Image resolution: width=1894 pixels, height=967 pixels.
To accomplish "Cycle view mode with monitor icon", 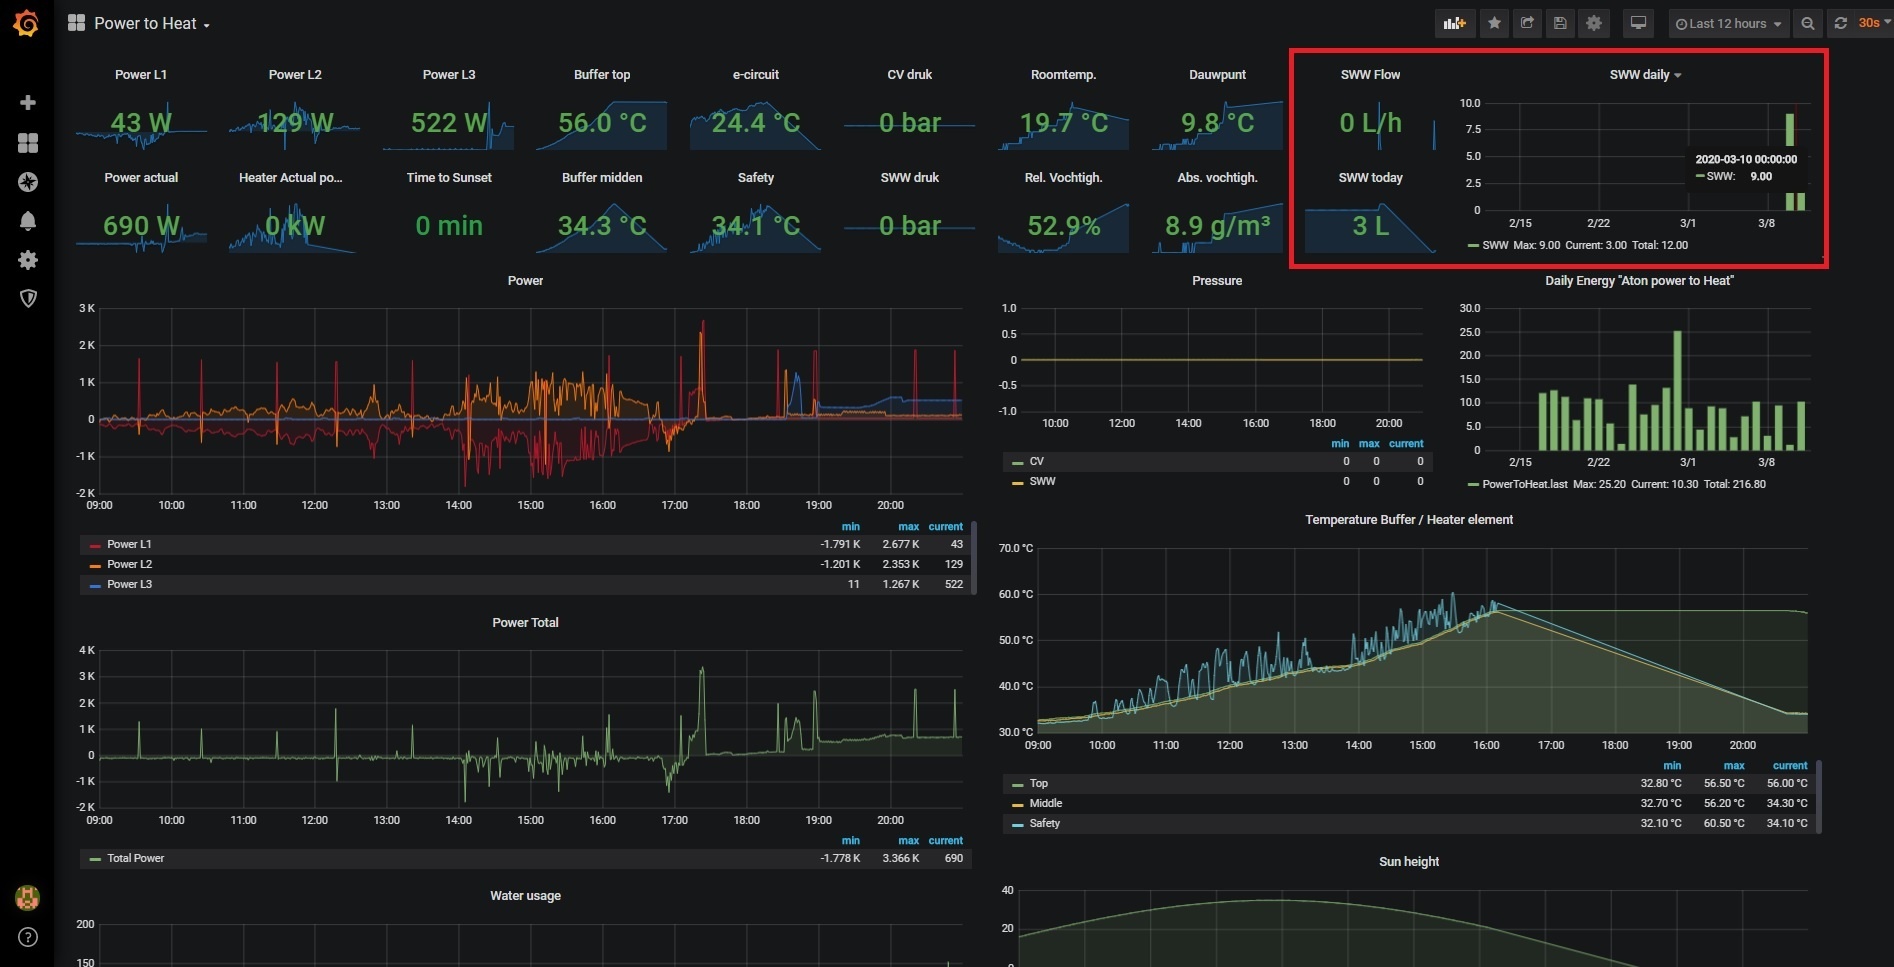I will click(1638, 23).
